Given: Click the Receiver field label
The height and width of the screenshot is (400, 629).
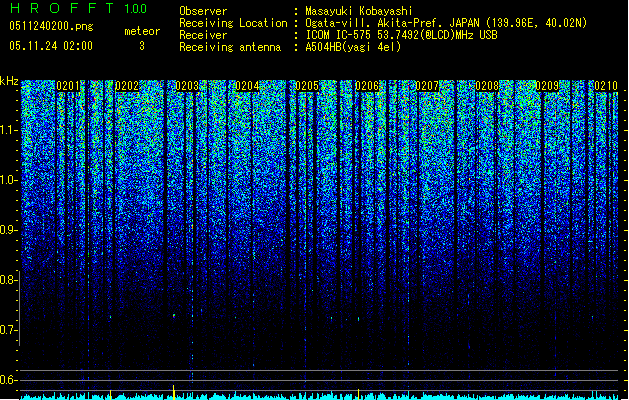Looking at the screenshot, I should click(203, 35).
